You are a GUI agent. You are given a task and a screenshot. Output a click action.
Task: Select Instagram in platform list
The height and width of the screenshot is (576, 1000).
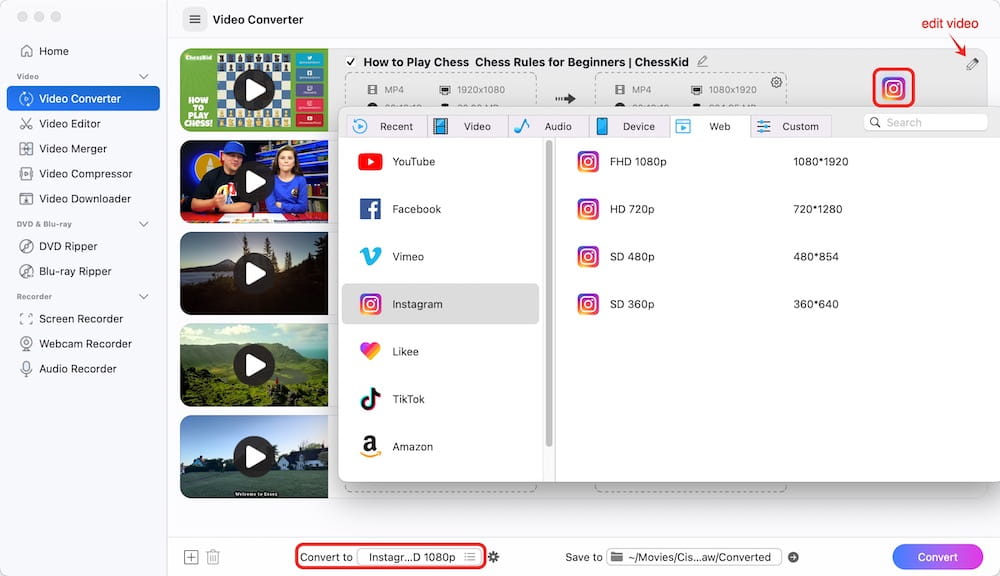click(x=440, y=304)
